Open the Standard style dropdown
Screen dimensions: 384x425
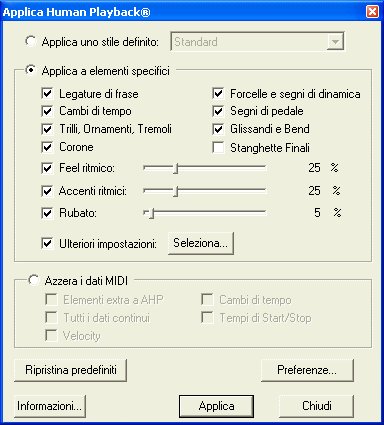tap(335, 42)
